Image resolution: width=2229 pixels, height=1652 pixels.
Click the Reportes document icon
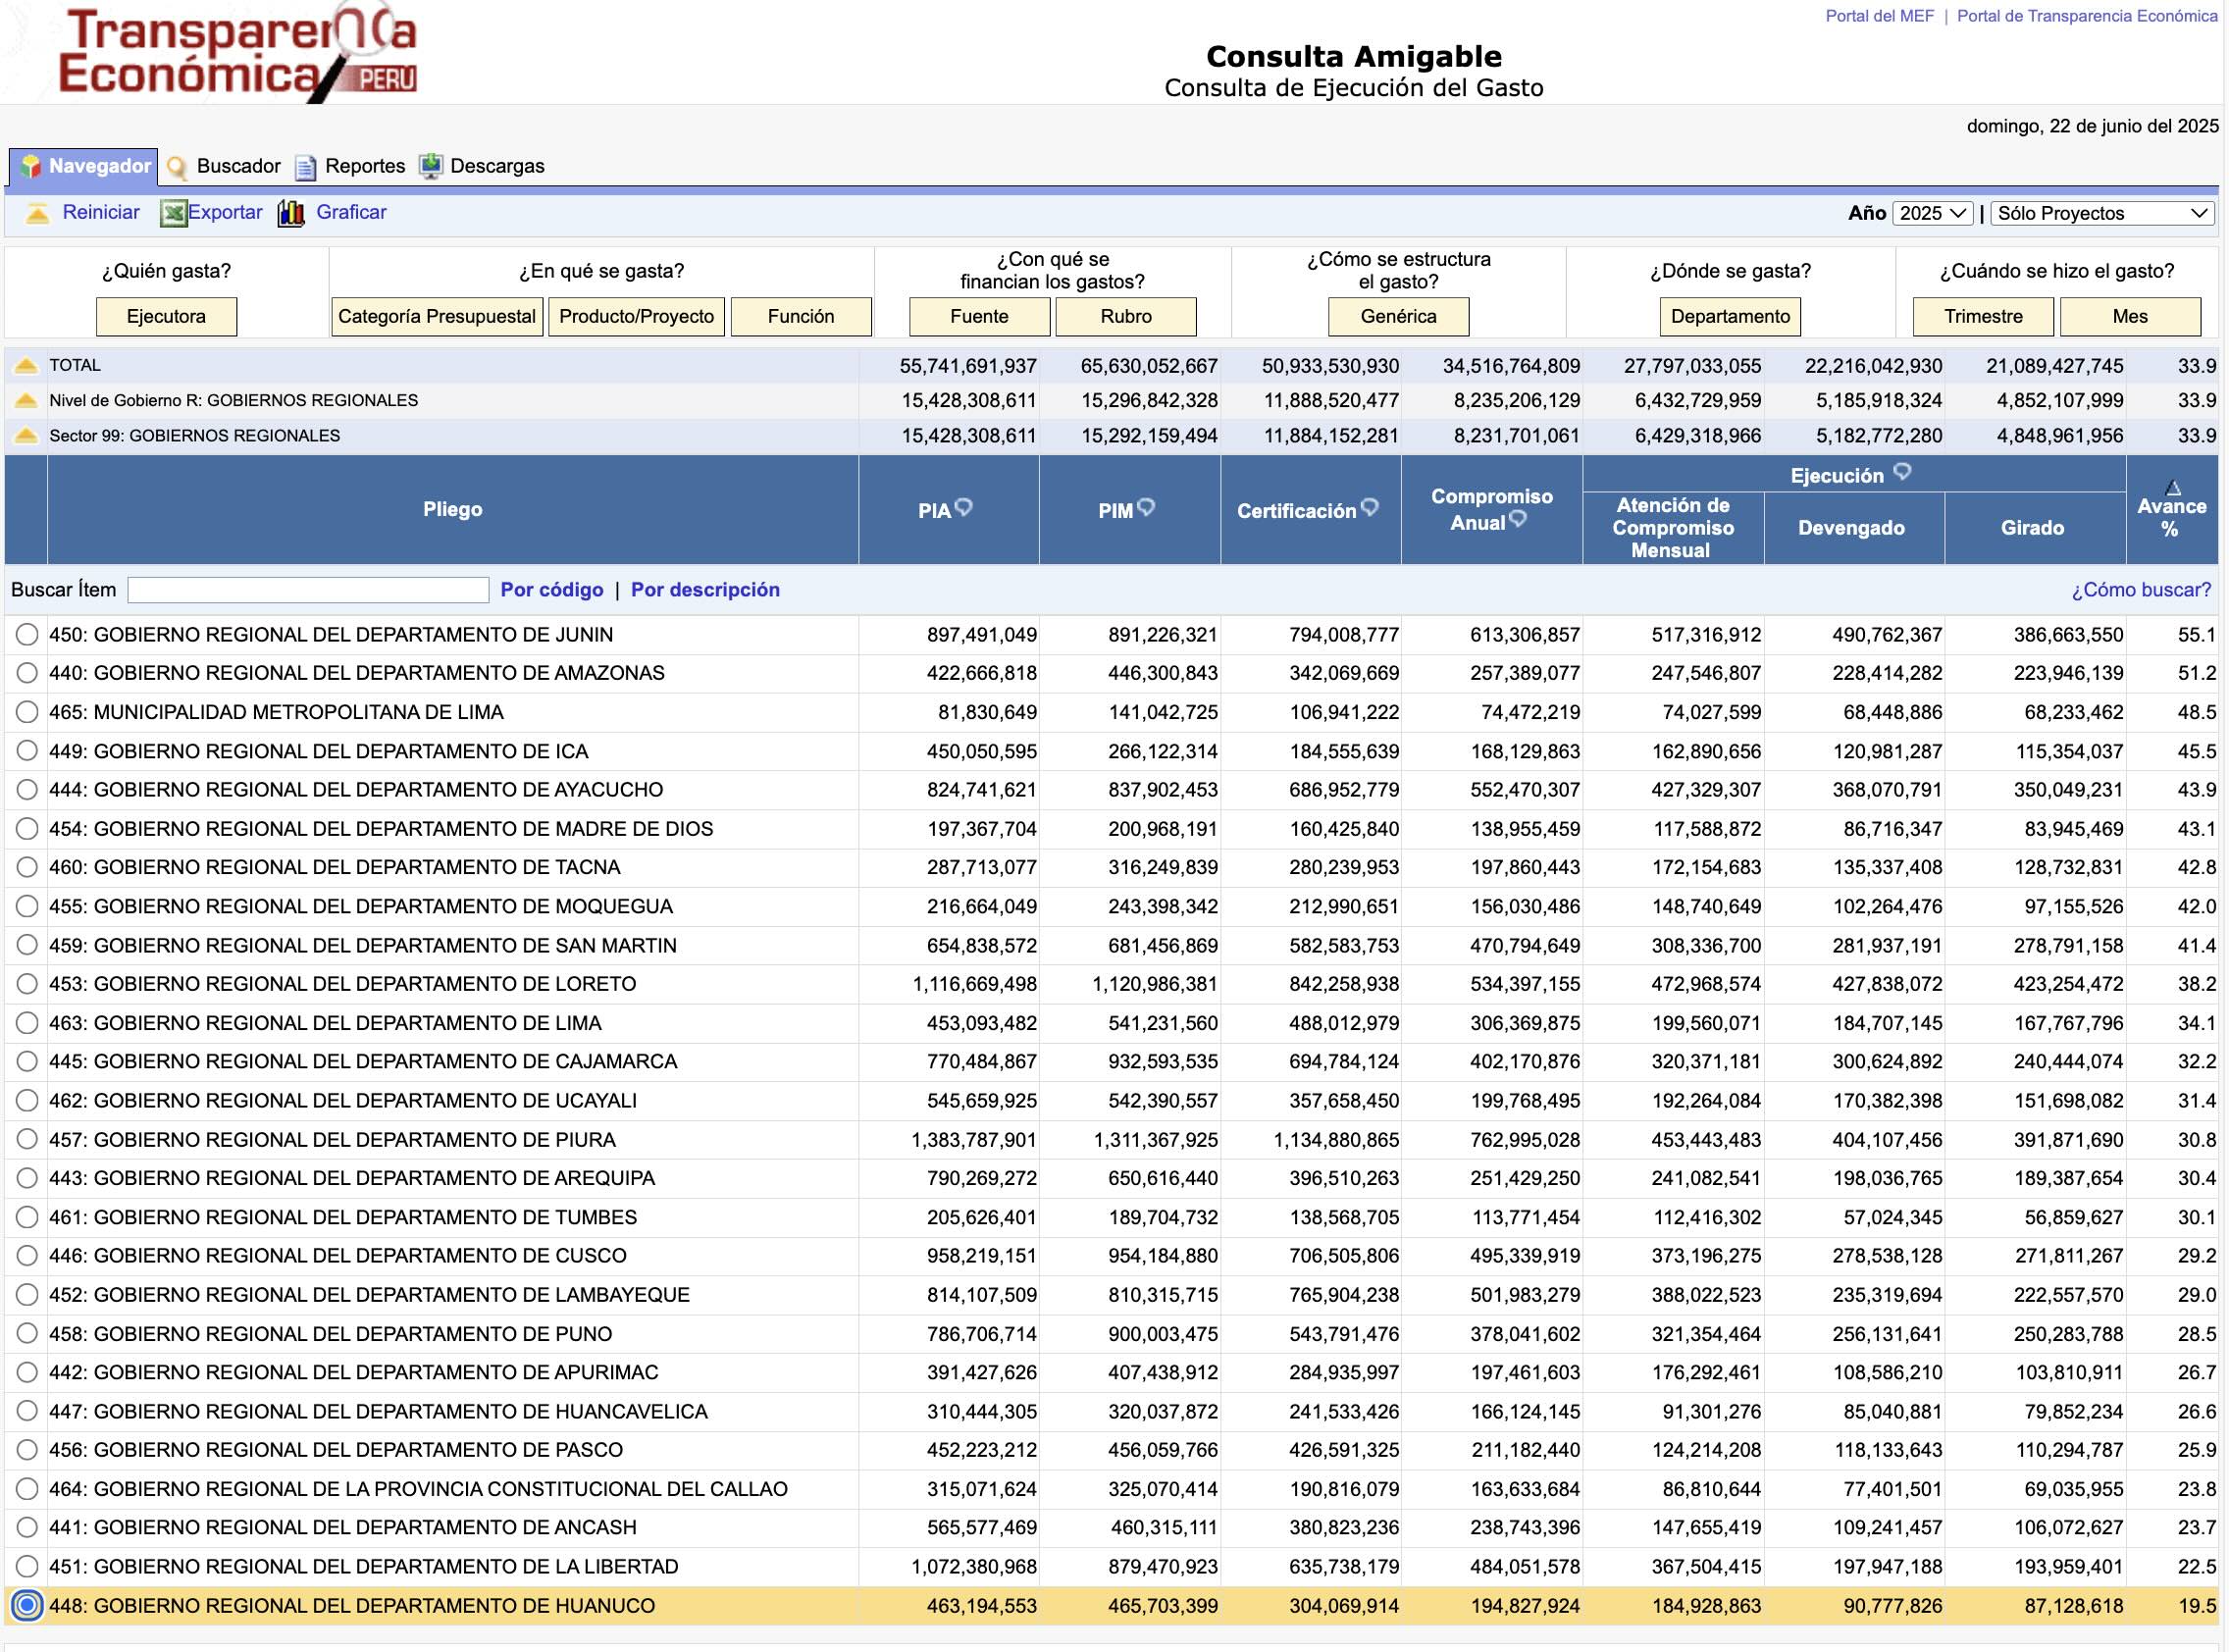coord(306,167)
